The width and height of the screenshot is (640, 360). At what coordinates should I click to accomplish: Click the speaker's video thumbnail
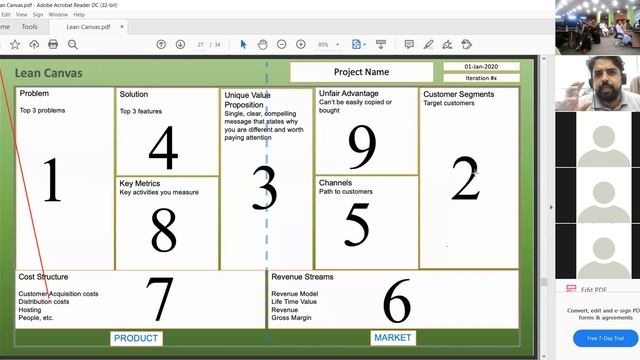click(598, 83)
